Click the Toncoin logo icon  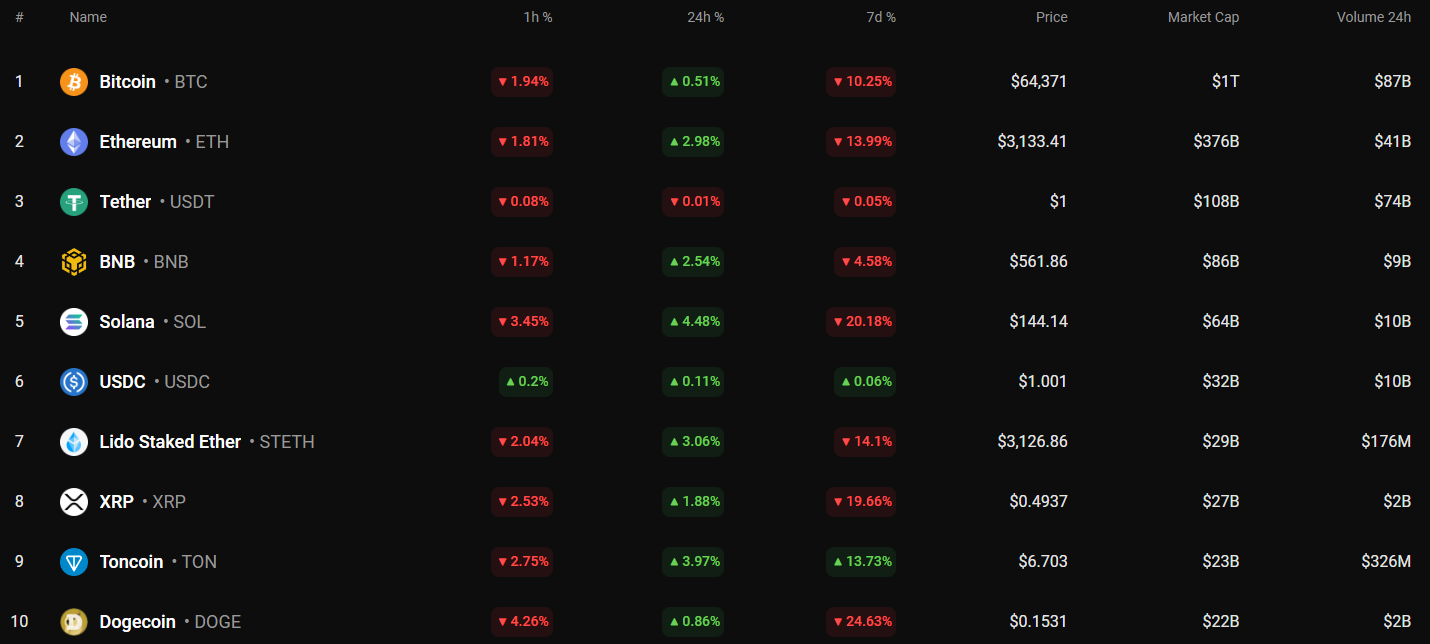[x=74, y=562]
